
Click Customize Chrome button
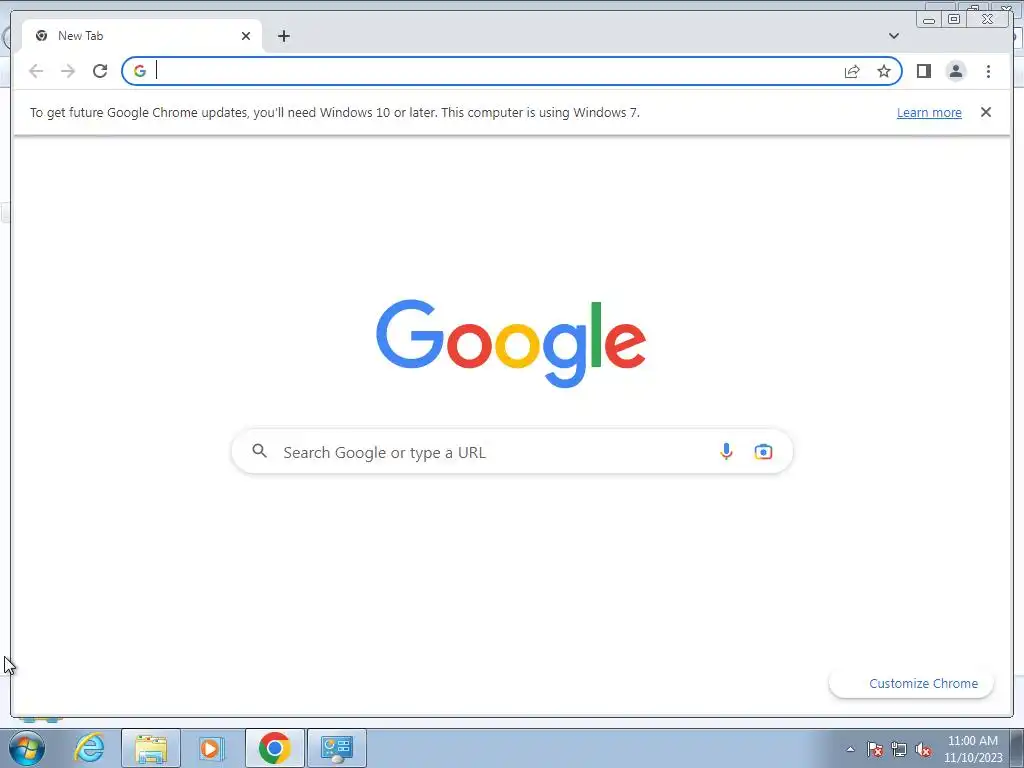[911, 683]
